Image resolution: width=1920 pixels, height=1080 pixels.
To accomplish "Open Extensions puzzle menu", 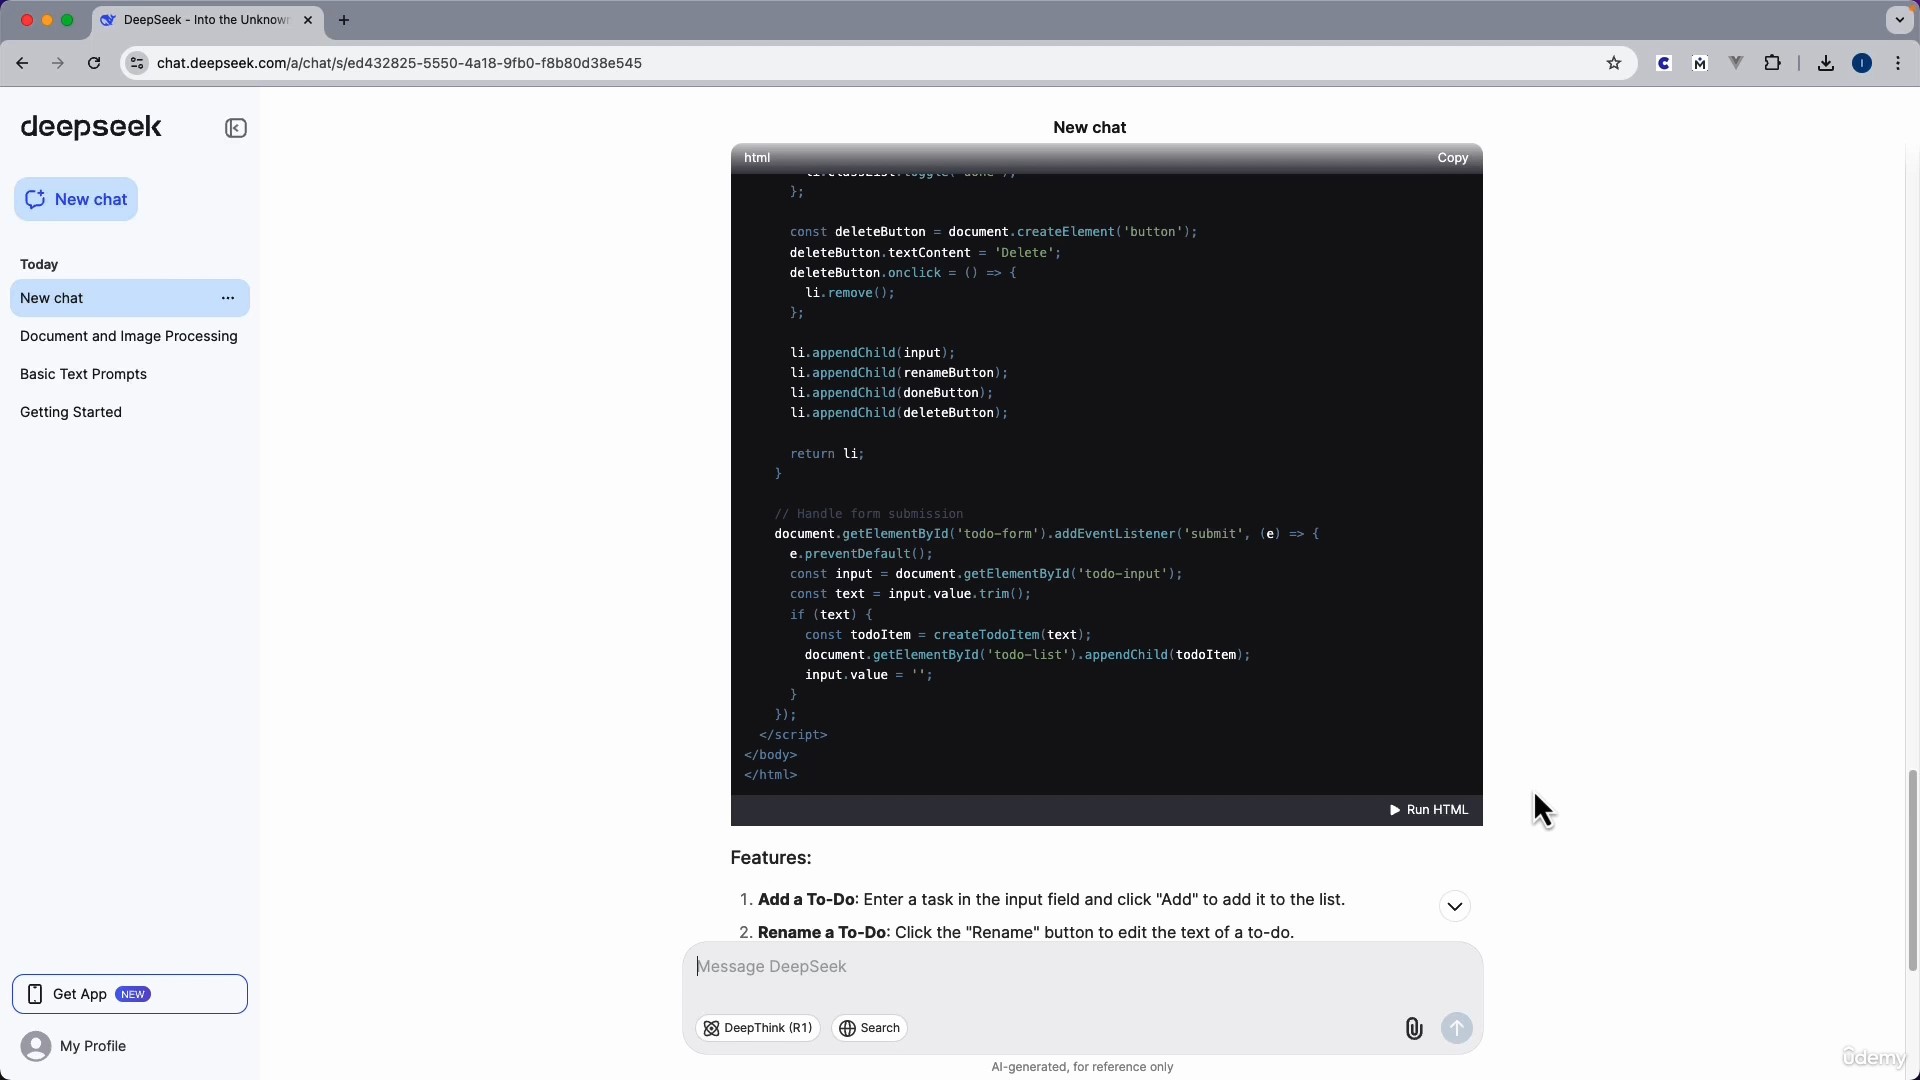I will pyautogui.click(x=1773, y=63).
